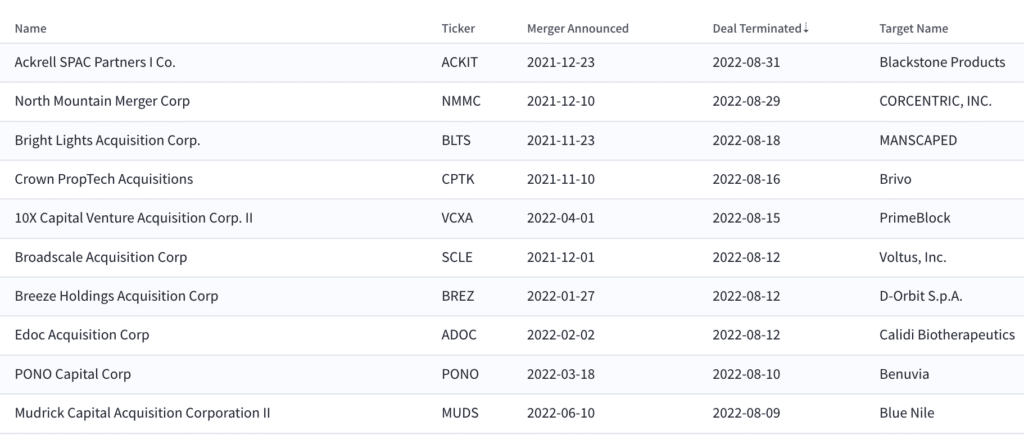The image size is (1024, 435).
Task: Click the Blue Nile target name
Action: point(907,413)
